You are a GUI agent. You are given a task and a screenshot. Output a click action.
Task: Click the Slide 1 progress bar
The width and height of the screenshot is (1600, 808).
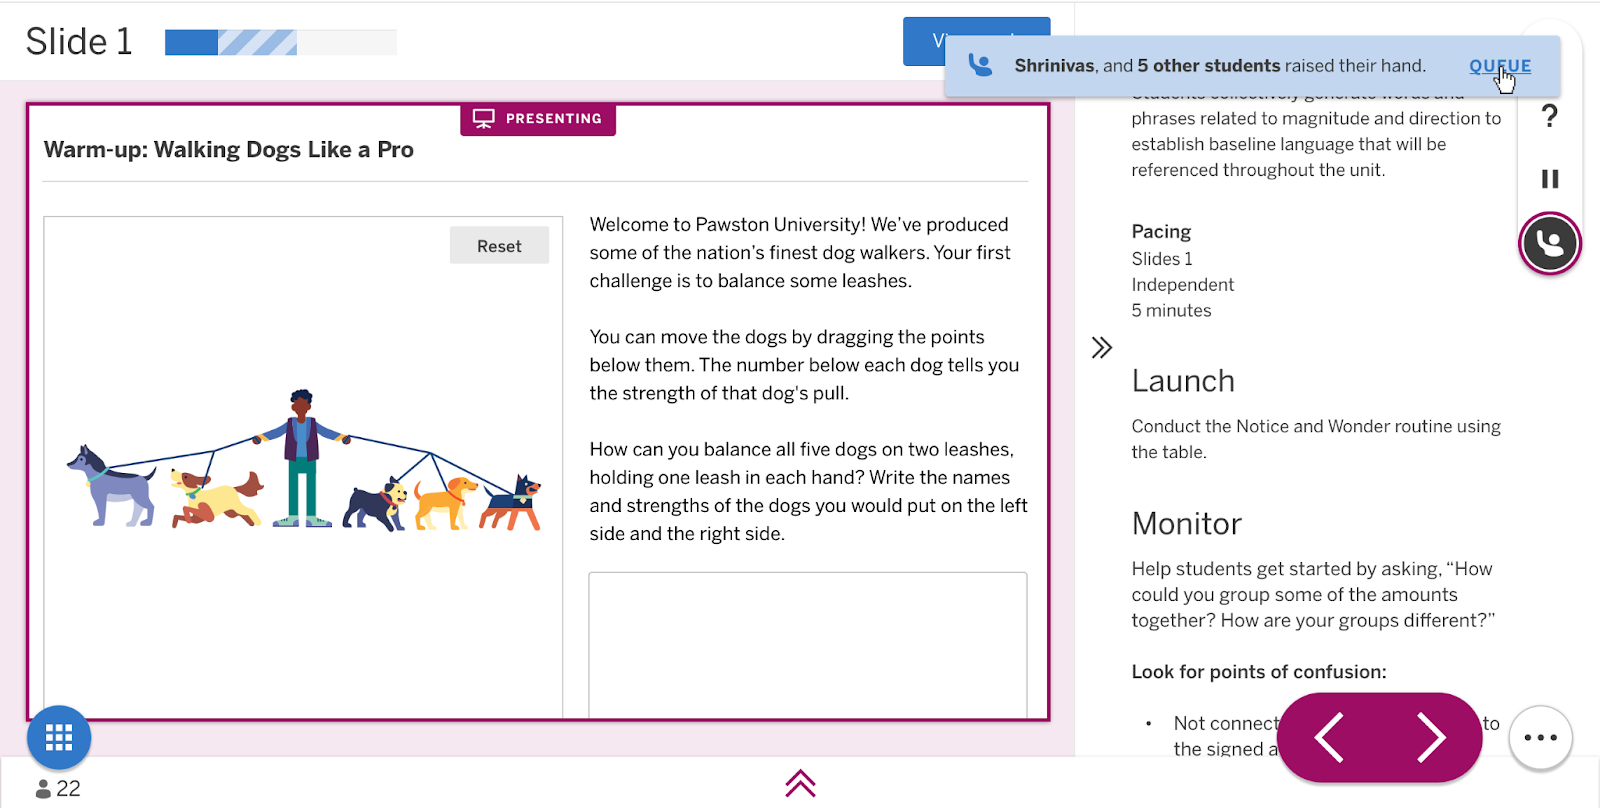(x=281, y=42)
